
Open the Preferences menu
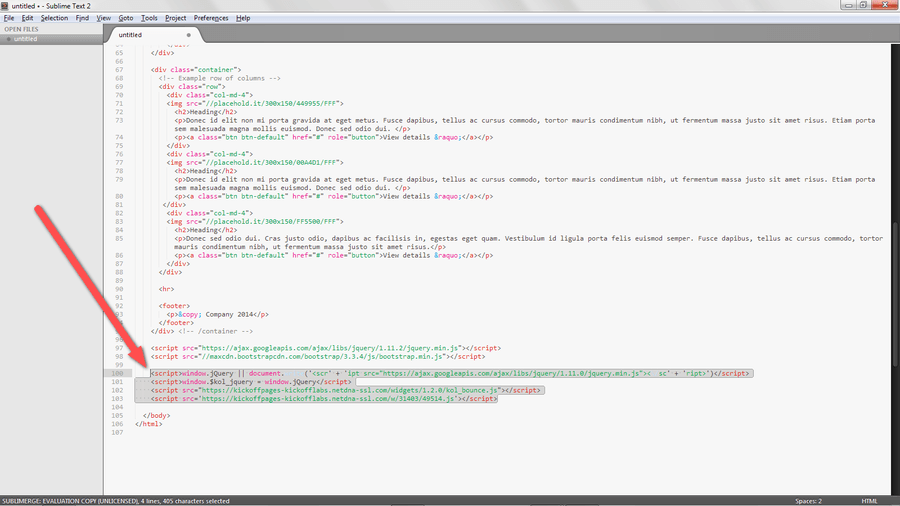[211, 18]
